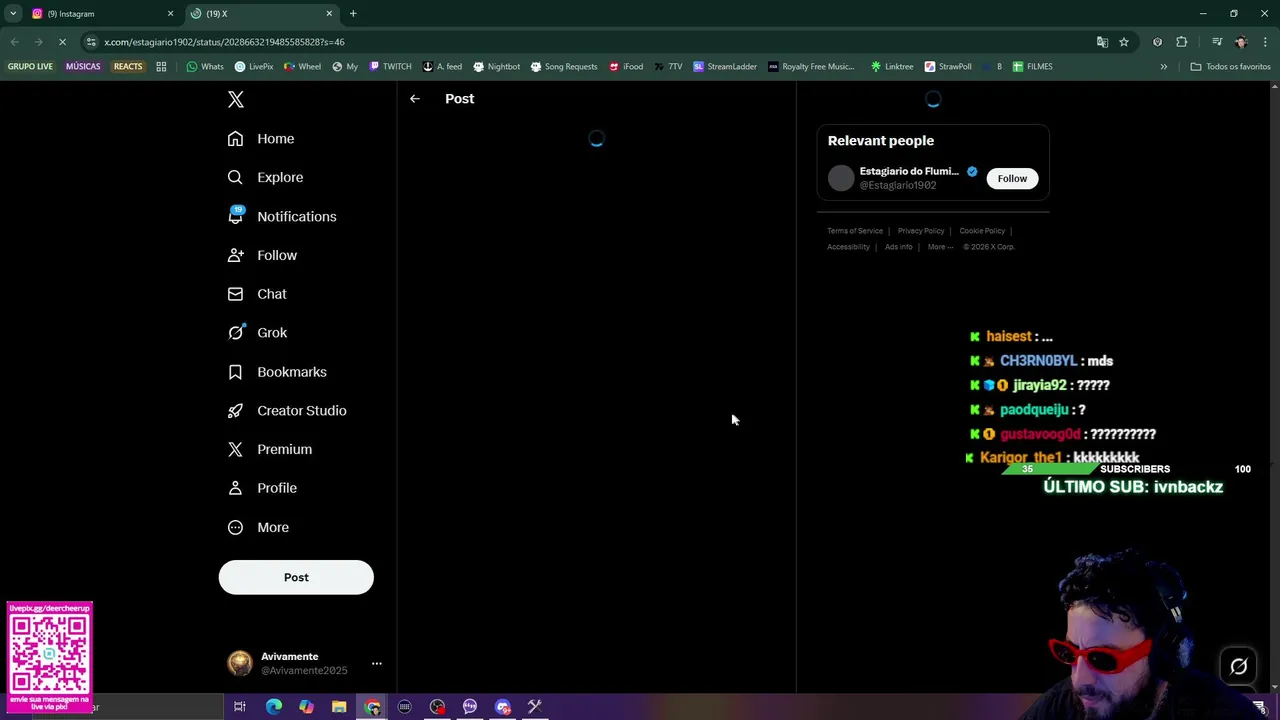Open Grok in X sidebar
Image resolution: width=1280 pixels, height=720 pixels.
pyautogui.click(x=257, y=333)
